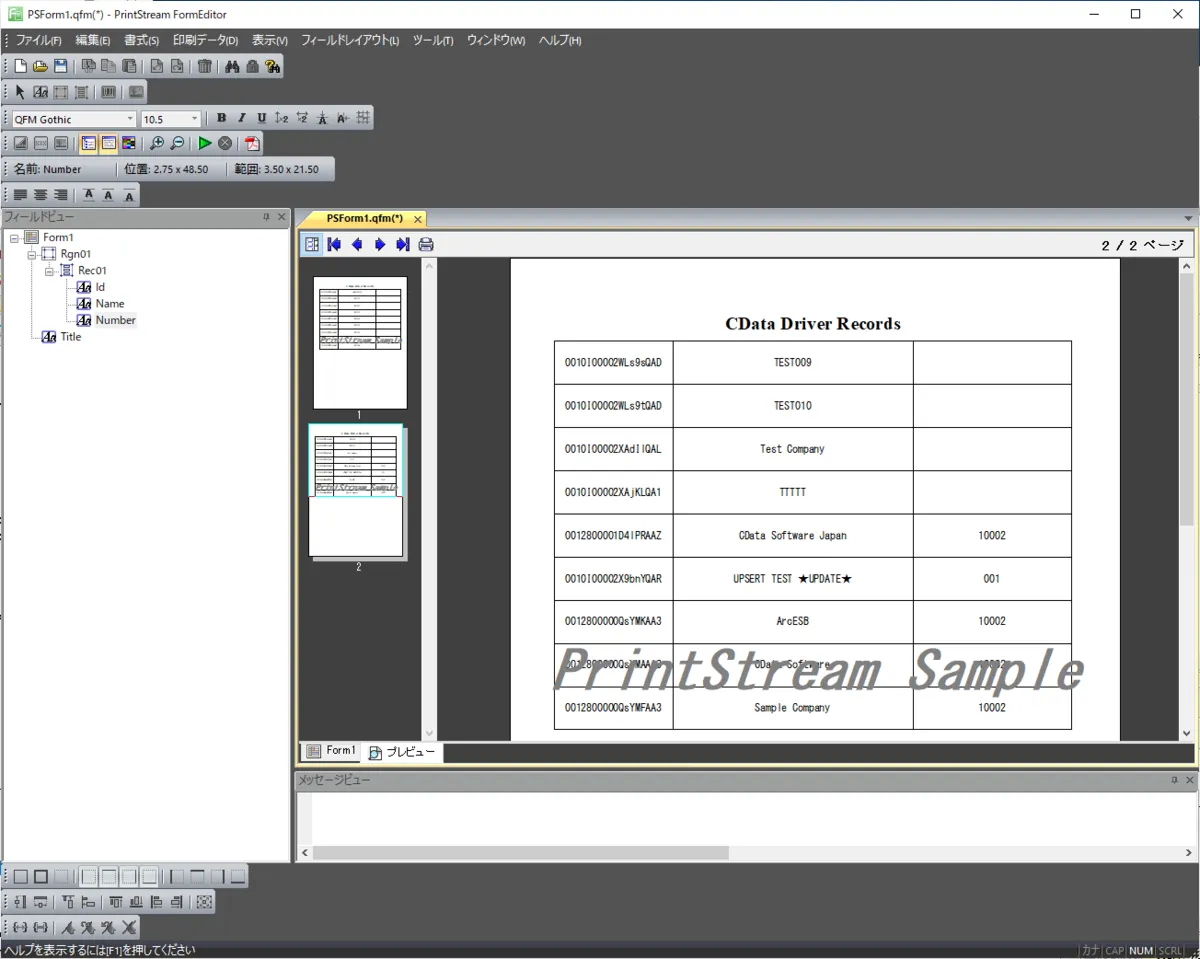This screenshot has width=1200, height=959.
Task: Select the page 1 thumbnail
Action: tap(359, 342)
